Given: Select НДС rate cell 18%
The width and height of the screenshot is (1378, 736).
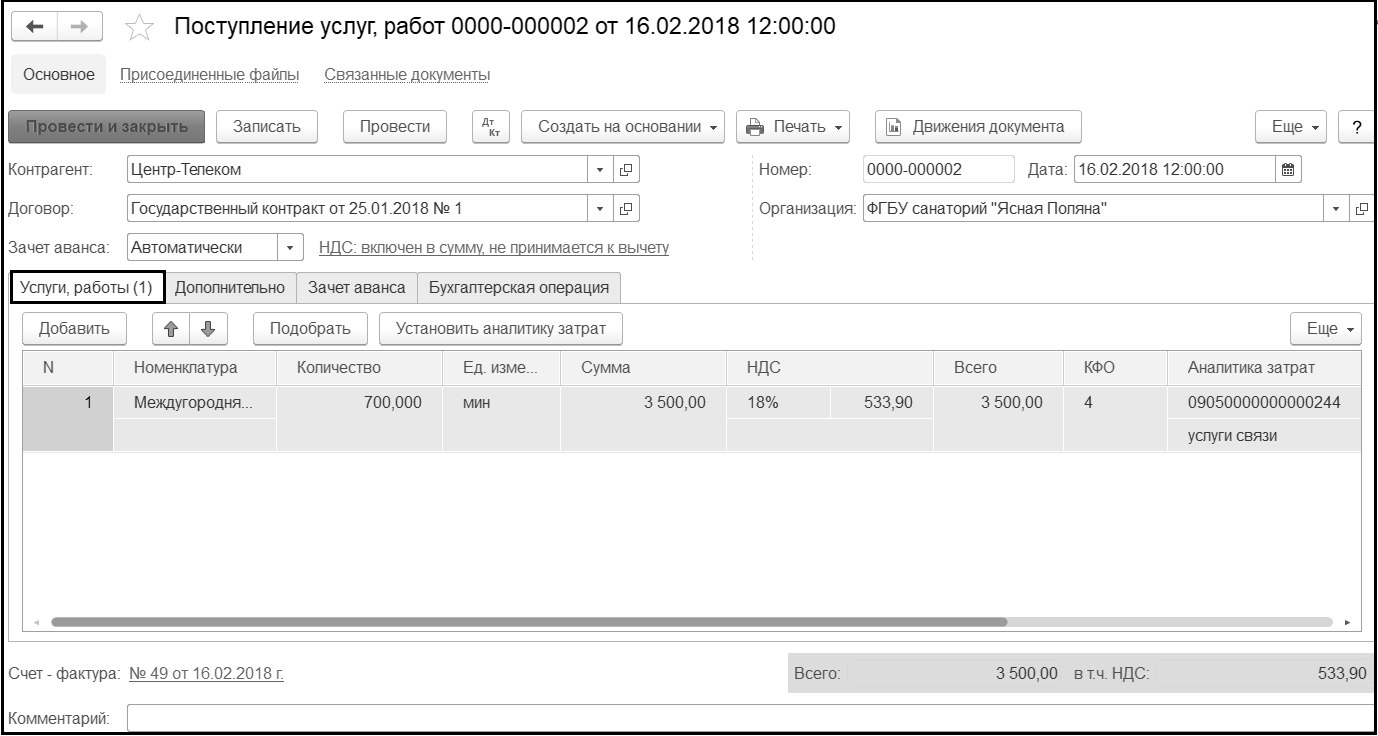Looking at the screenshot, I should point(778,403).
